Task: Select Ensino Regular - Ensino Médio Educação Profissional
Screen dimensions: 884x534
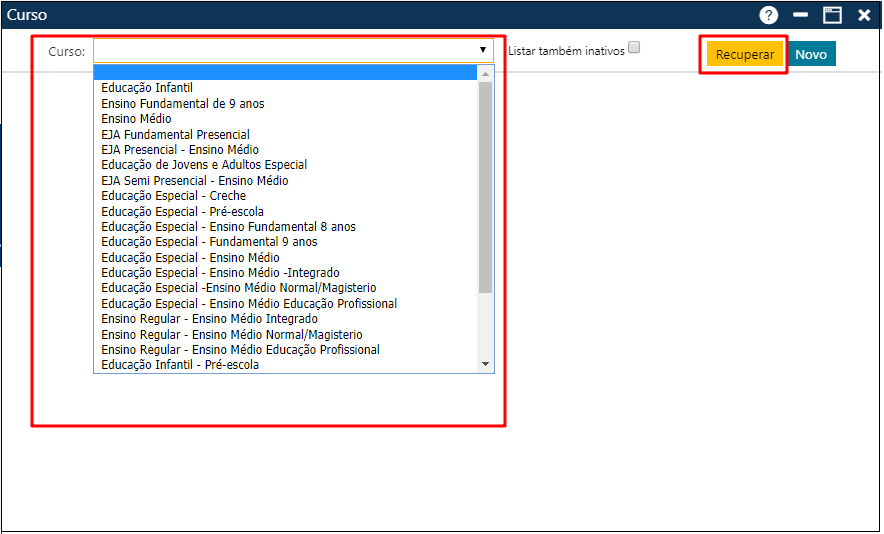Action: 285,350
